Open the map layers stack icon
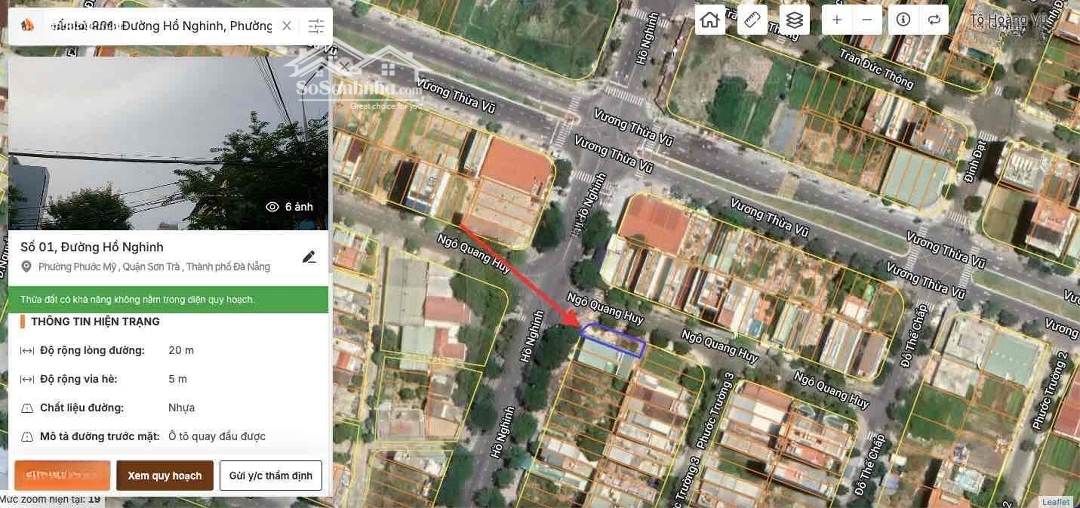The image size is (1080, 508). pyautogui.click(x=795, y=20)
